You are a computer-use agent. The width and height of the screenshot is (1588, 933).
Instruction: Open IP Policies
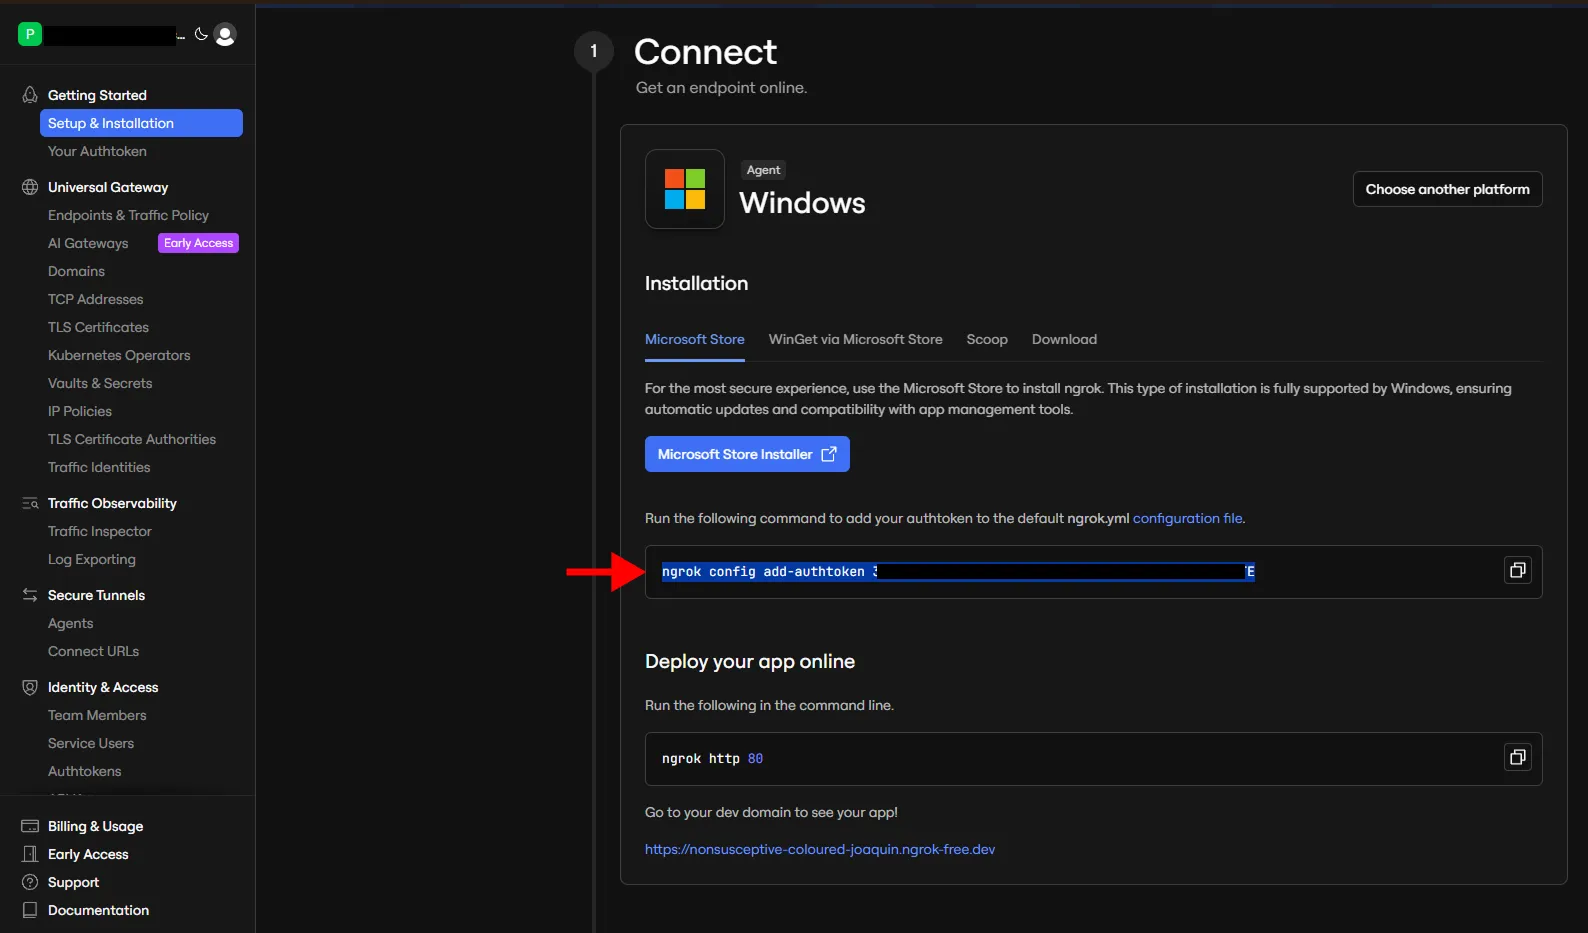tap(80, 411)
